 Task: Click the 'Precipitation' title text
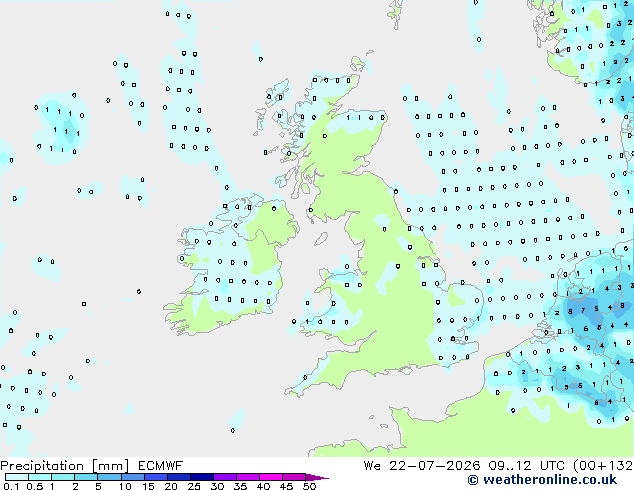pyautogui.click(x=42, y=466)
